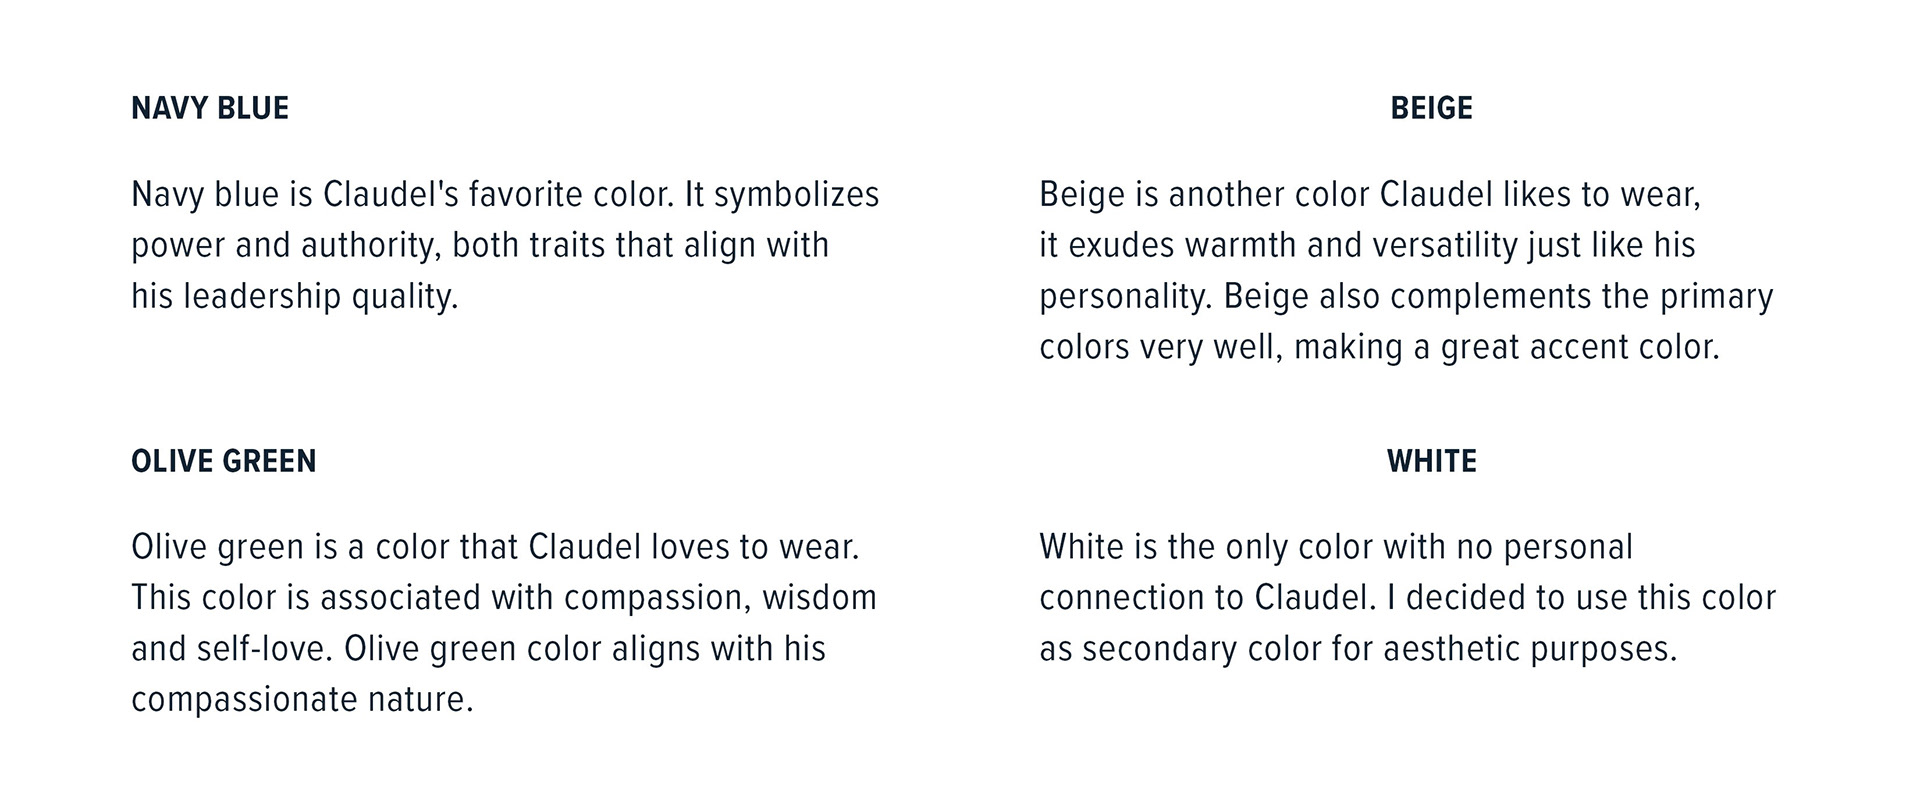The image size is (1920, 787).
Task: Click the BEIGE heading
Action: (x=1431, y=108)
